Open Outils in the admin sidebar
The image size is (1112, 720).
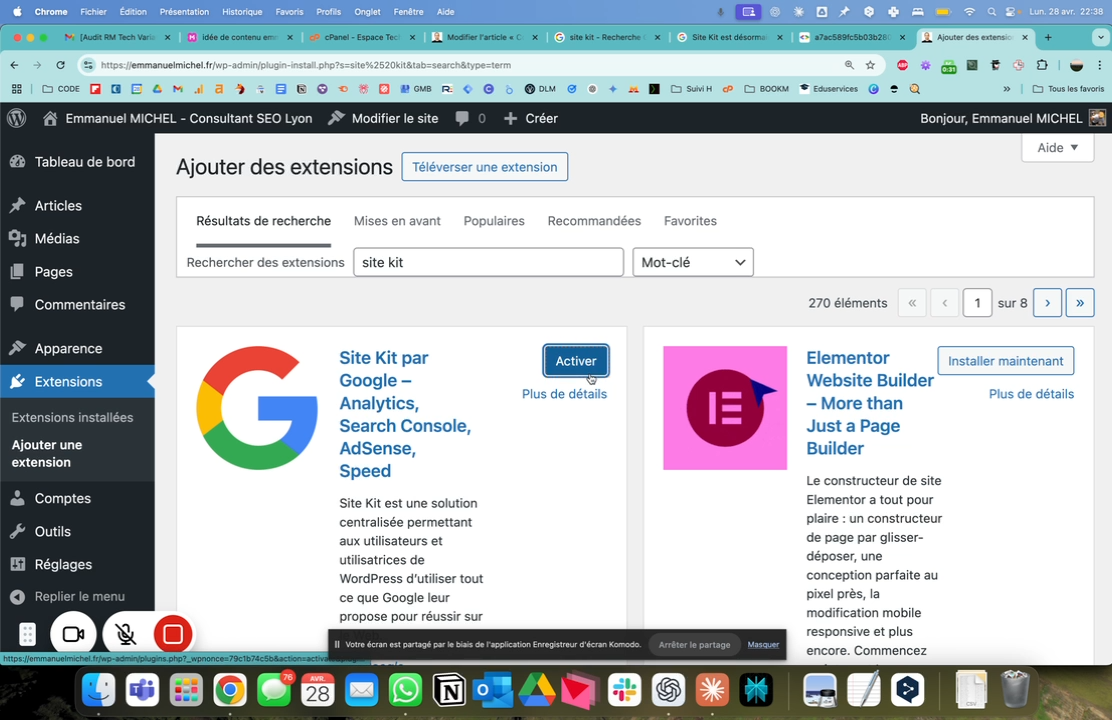[77, 531]
